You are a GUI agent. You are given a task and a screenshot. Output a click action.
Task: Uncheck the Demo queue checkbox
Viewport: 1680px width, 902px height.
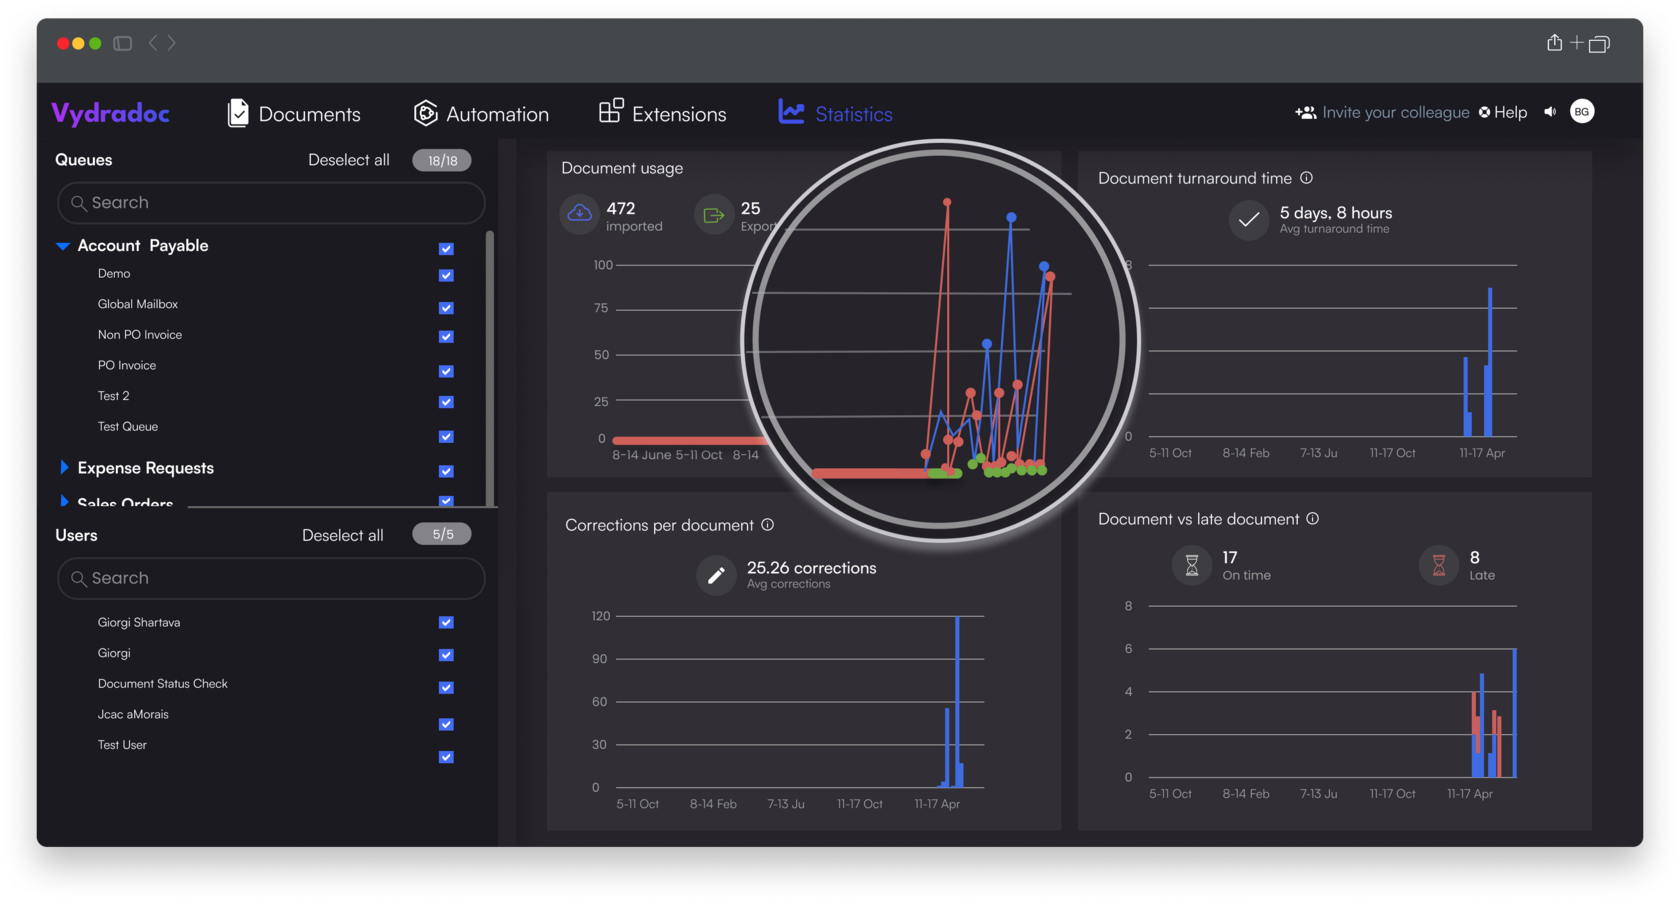pyautogui.click(x=446, y=275)
